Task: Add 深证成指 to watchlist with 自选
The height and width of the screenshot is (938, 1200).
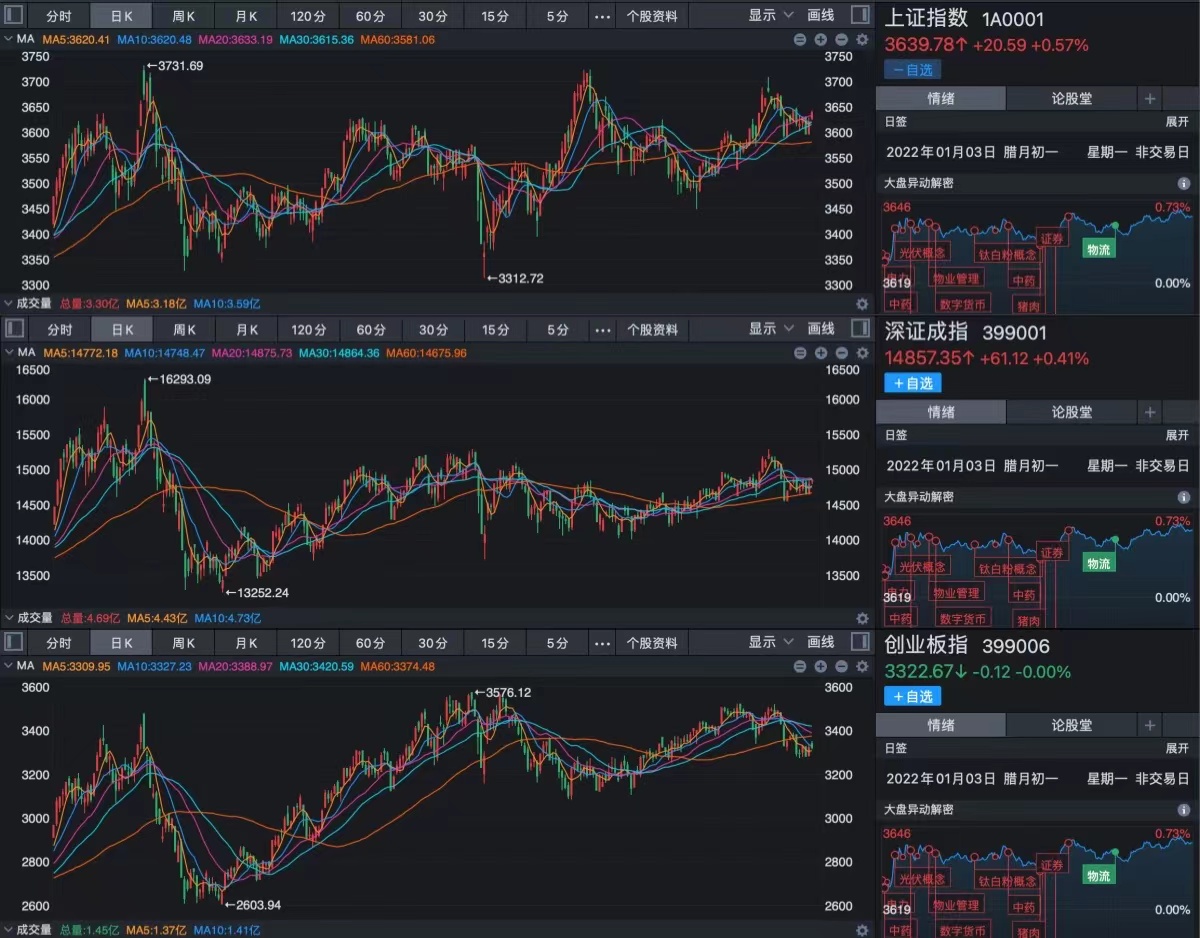Action: point(912,383)
